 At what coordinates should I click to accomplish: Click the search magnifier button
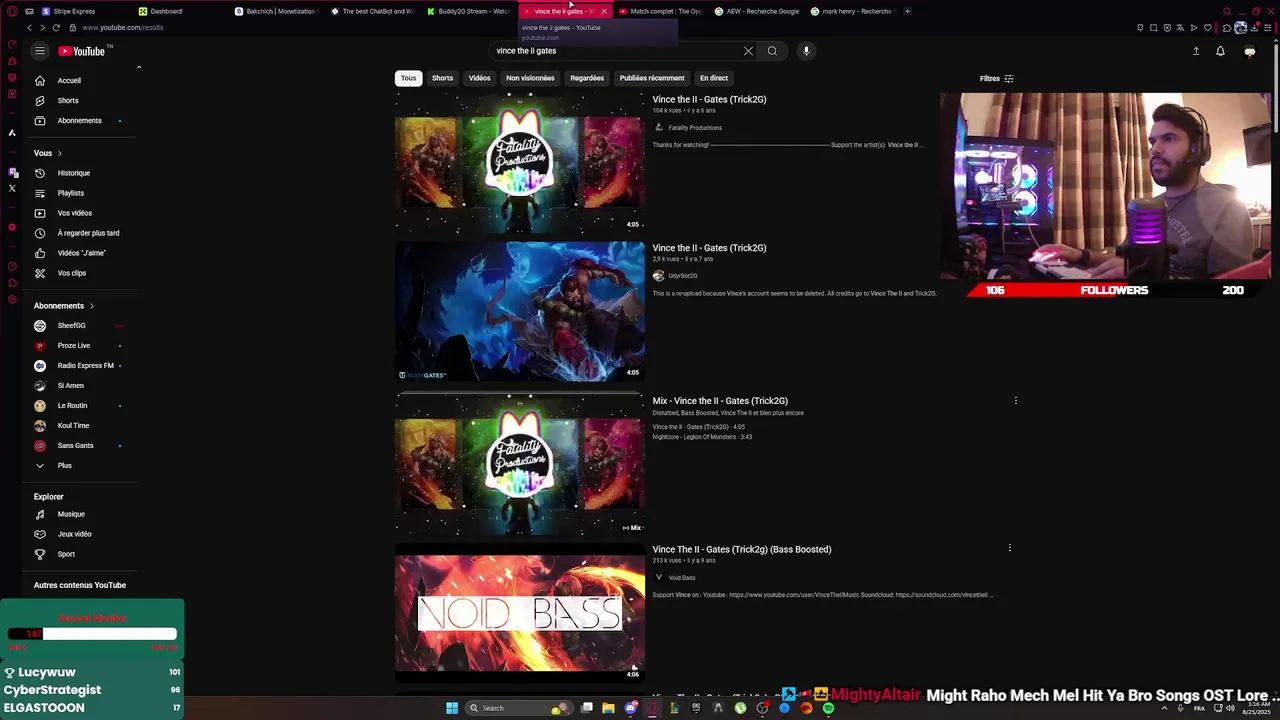(772, 51)
